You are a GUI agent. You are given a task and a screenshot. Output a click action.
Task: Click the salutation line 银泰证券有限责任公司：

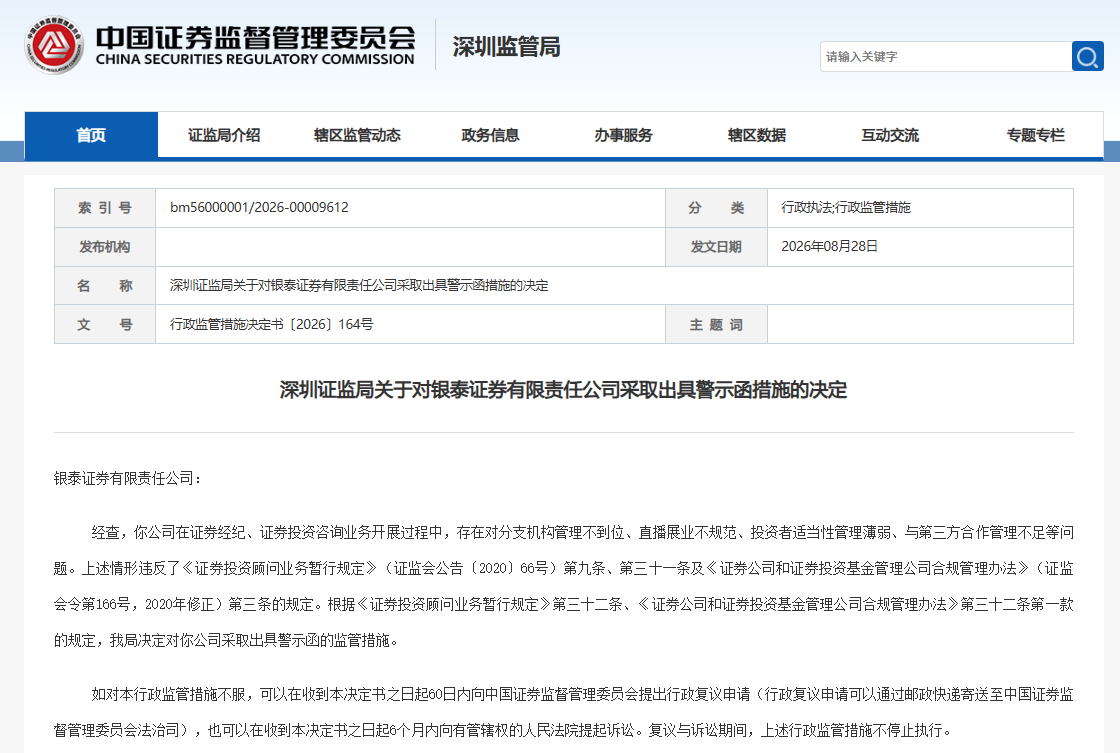coord(128,479)
